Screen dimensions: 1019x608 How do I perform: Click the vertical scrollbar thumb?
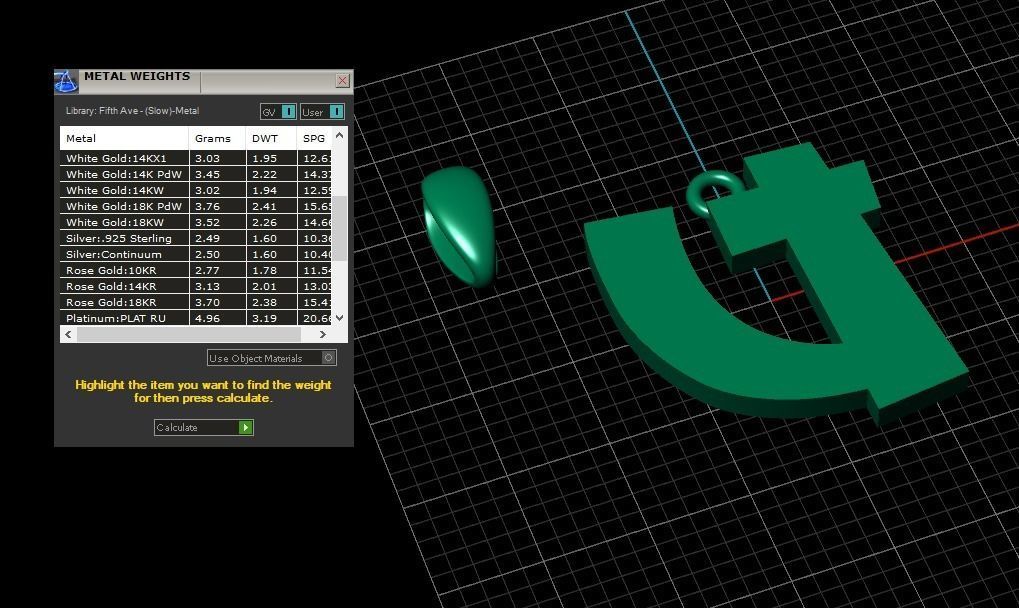(x=339, y=227)
